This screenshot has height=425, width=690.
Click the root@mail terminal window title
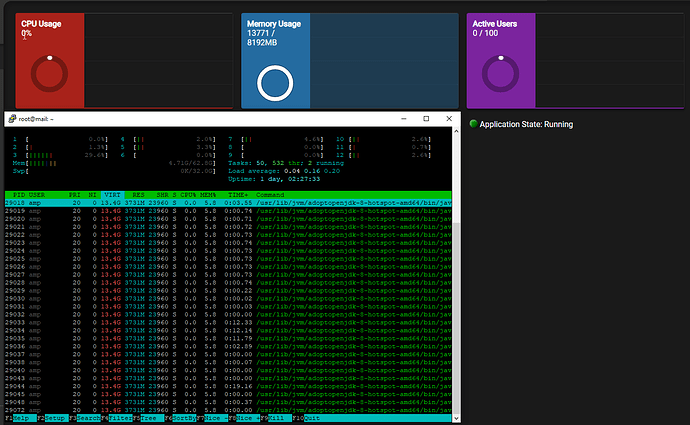pyautogui.click(x=36, y=119)
